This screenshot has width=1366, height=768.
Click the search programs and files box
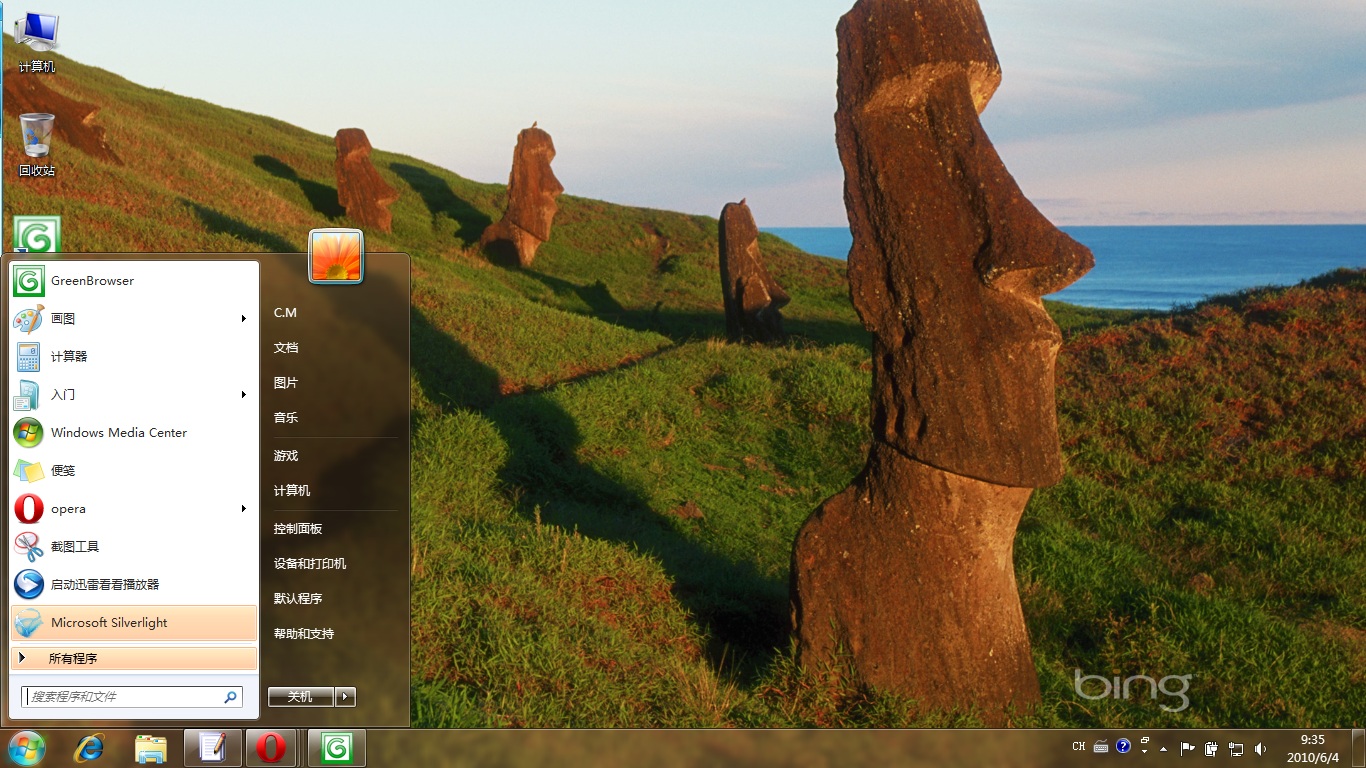point(125,697)
